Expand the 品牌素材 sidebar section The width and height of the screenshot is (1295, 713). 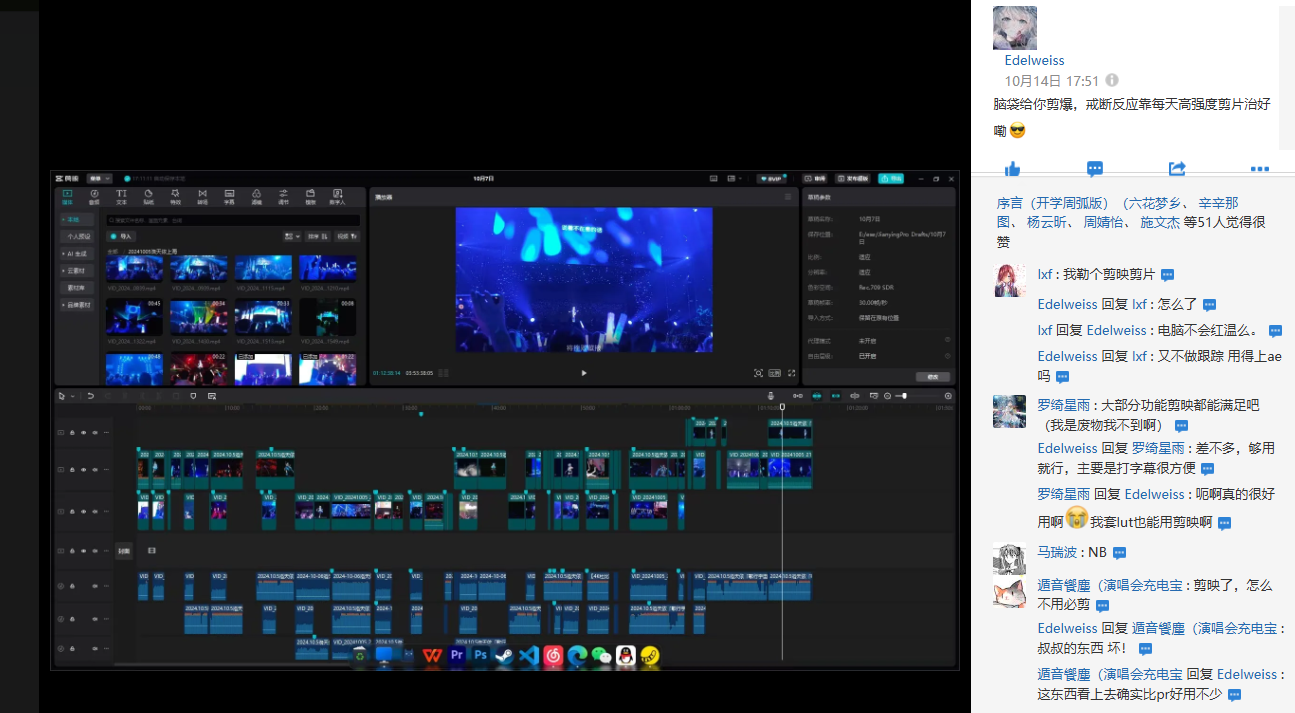click(x=77, y=305)
